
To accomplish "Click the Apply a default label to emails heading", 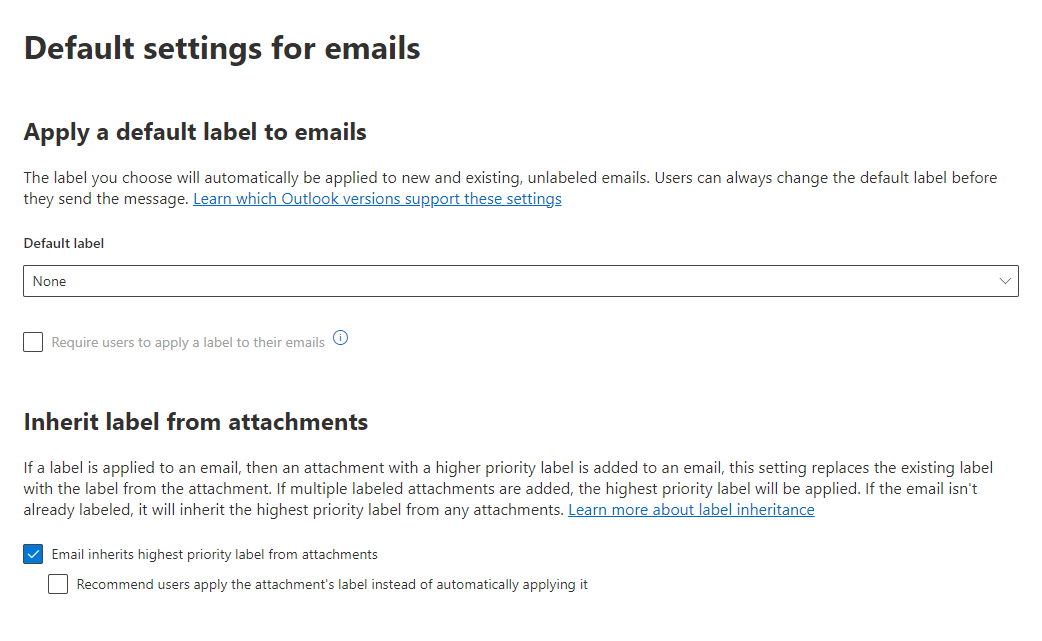I will coord(195,132).
